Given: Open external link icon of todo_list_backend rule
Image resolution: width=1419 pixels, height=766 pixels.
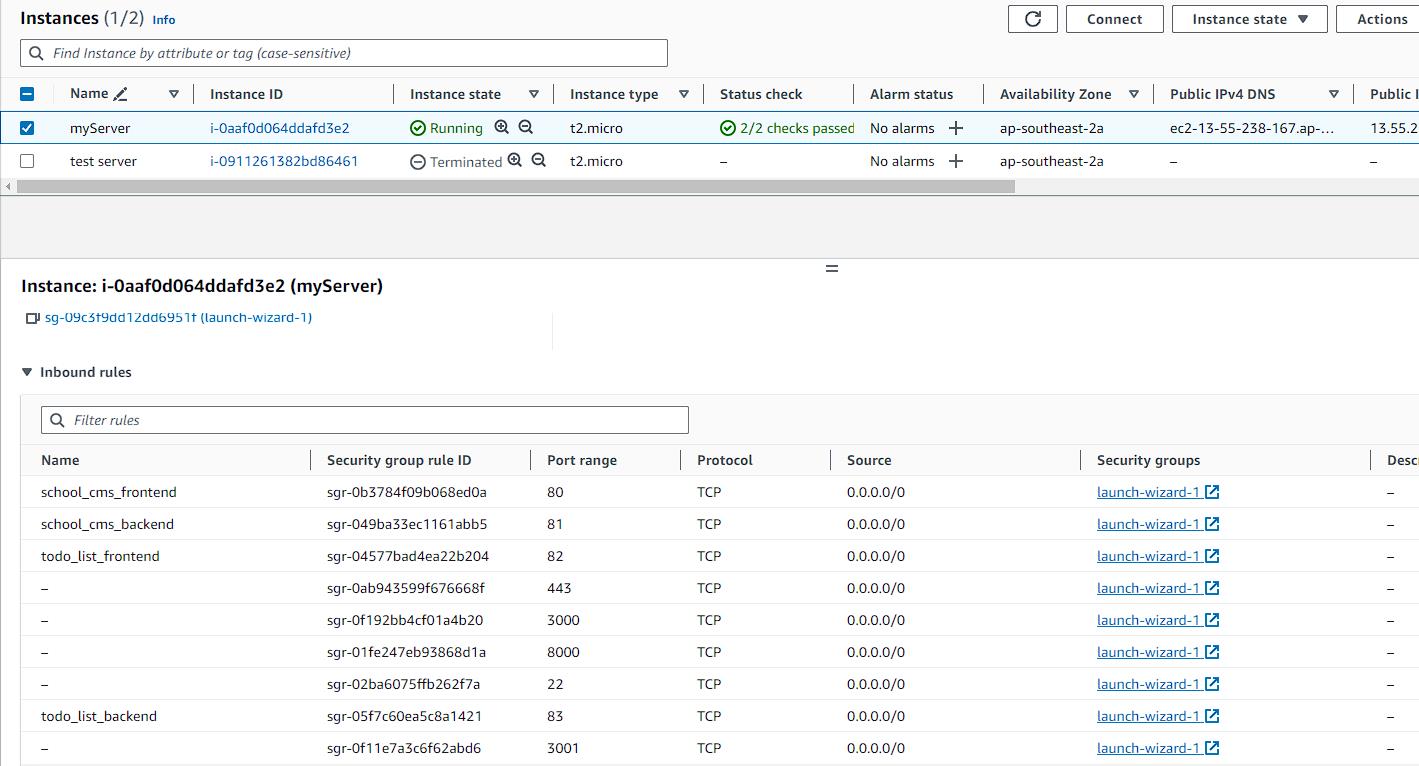Looking at the screenshot, I should [x=1212, y=716].
